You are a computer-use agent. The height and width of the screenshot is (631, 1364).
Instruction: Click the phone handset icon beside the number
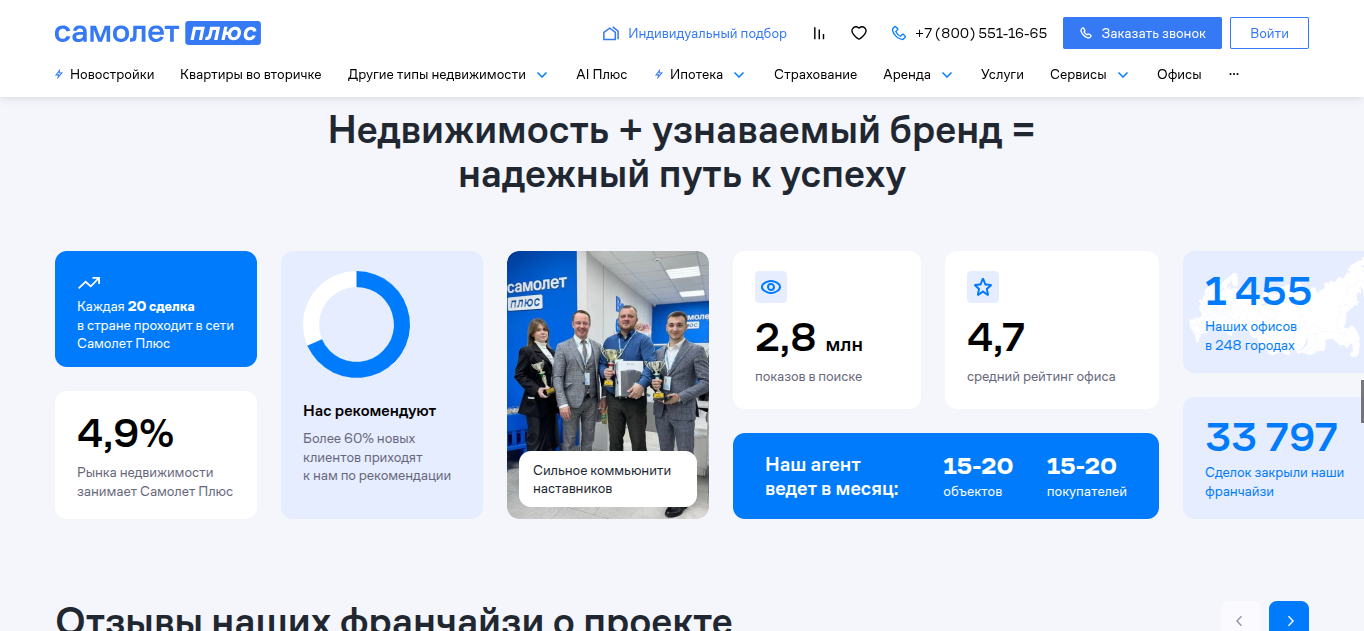coord(898,33)
